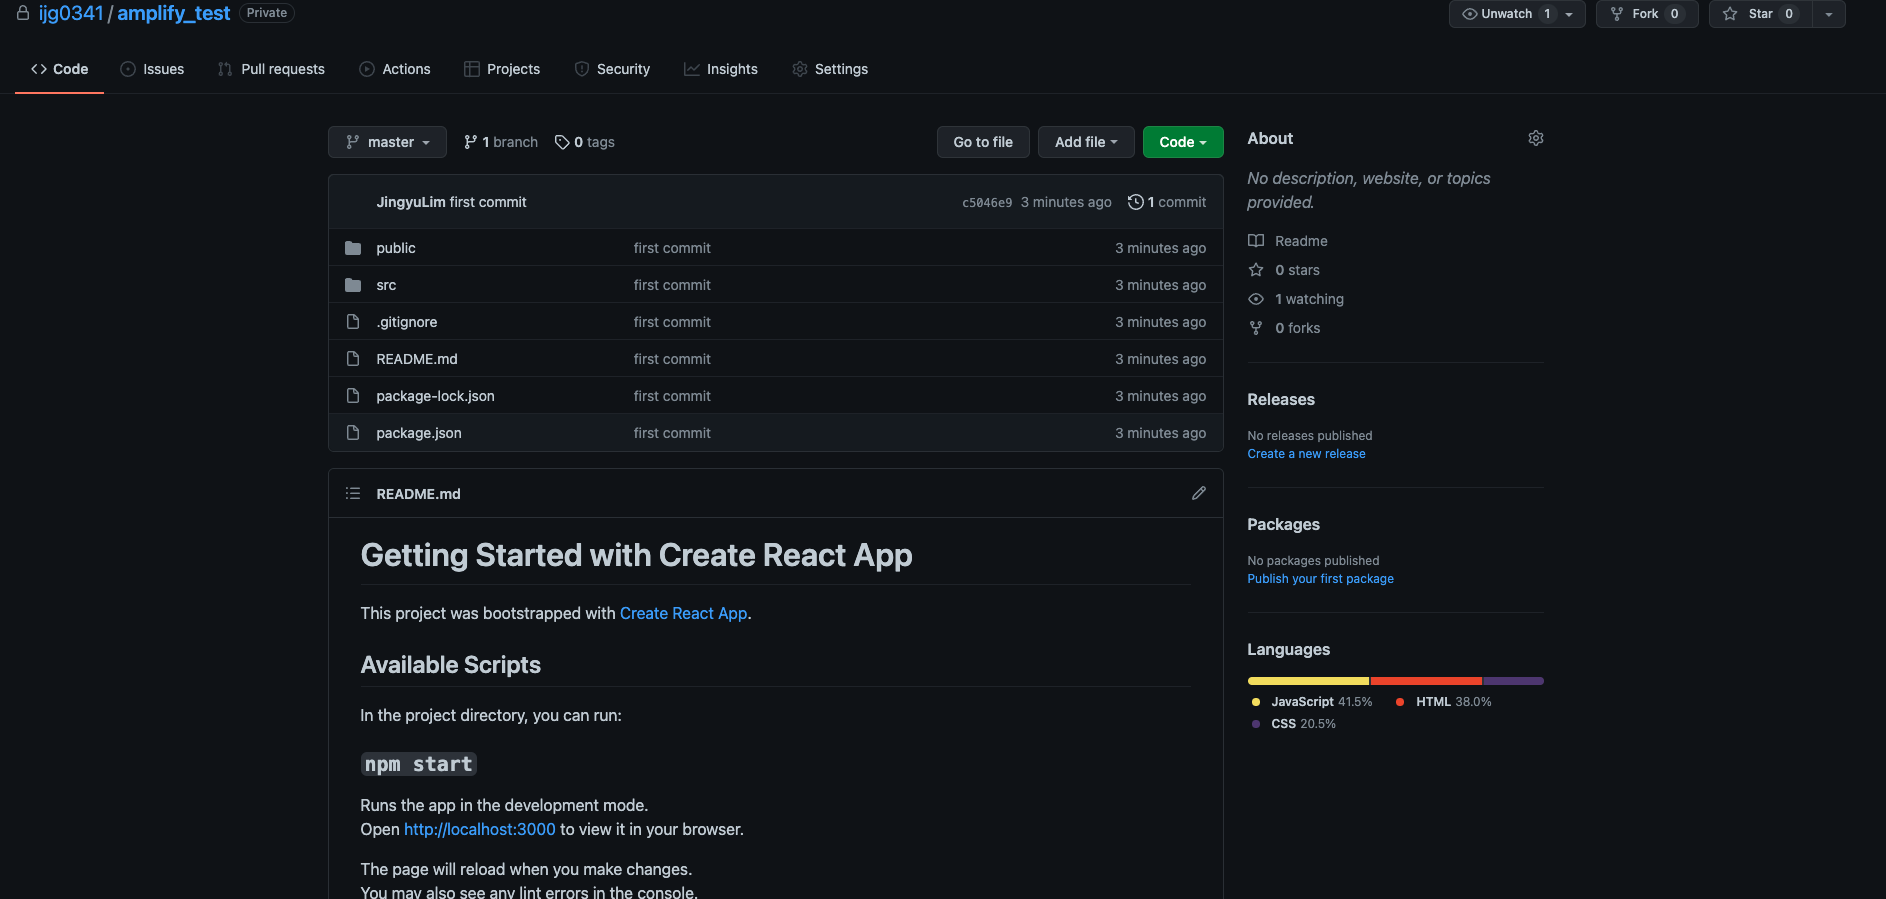The height and width of the screenshot is (899, 1886).
Task: Open README table of contents list icon
Action: (353, 493)
